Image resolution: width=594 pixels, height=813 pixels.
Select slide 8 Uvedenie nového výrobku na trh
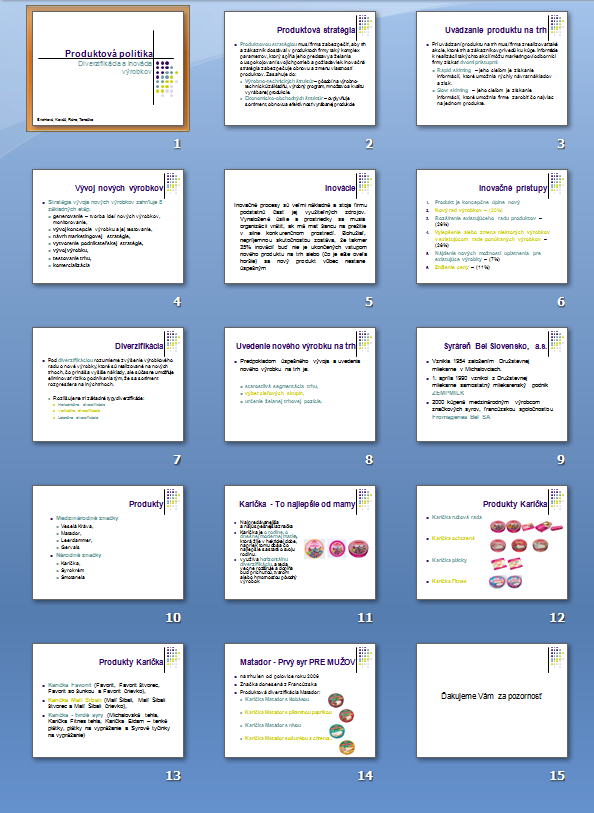(x=300, y=384)
